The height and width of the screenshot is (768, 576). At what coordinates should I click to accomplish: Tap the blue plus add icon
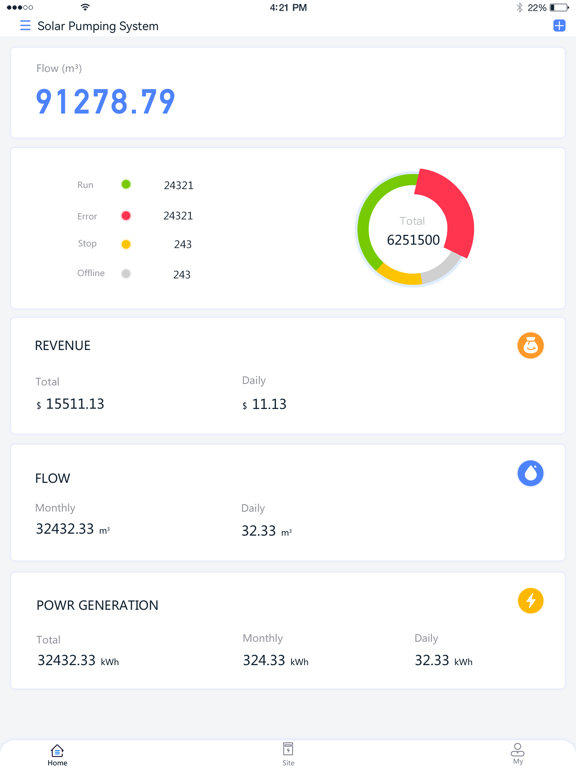(559, 26)
